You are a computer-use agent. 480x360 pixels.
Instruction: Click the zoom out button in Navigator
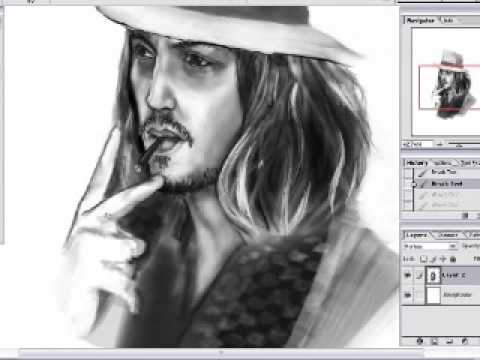coord(440,145)
